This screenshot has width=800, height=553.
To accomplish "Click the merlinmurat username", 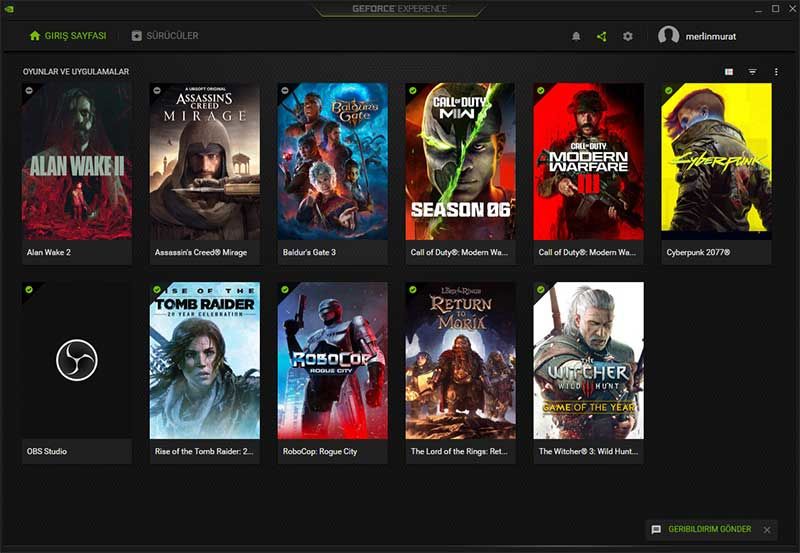I will point(711,36).
